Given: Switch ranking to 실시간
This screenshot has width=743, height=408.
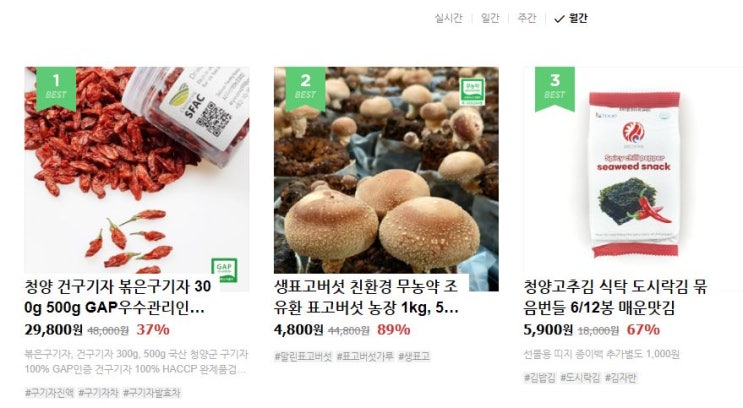Looking at the screenshot, I should tap(448, 18).
